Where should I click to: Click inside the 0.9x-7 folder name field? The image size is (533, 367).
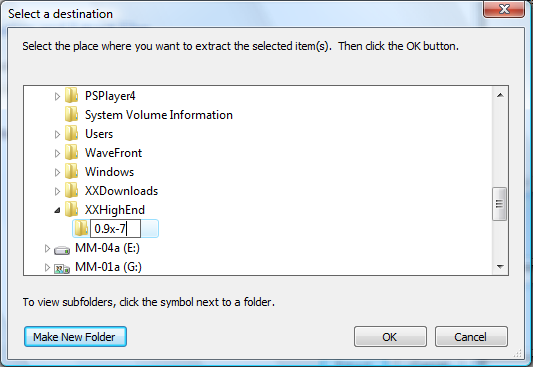(115, 228)
